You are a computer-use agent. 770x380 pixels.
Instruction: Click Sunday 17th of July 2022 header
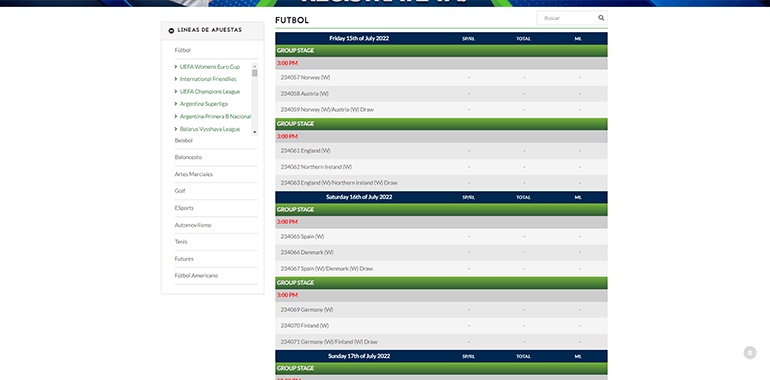pyautogui.click(x=359, y=356)
